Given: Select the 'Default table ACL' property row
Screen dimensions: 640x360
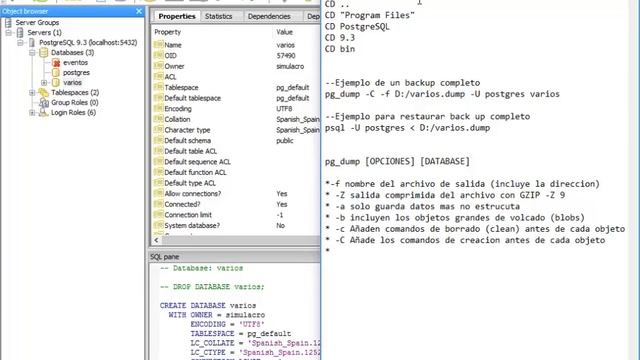Looking at the screenshot, I should pos(236,151).
